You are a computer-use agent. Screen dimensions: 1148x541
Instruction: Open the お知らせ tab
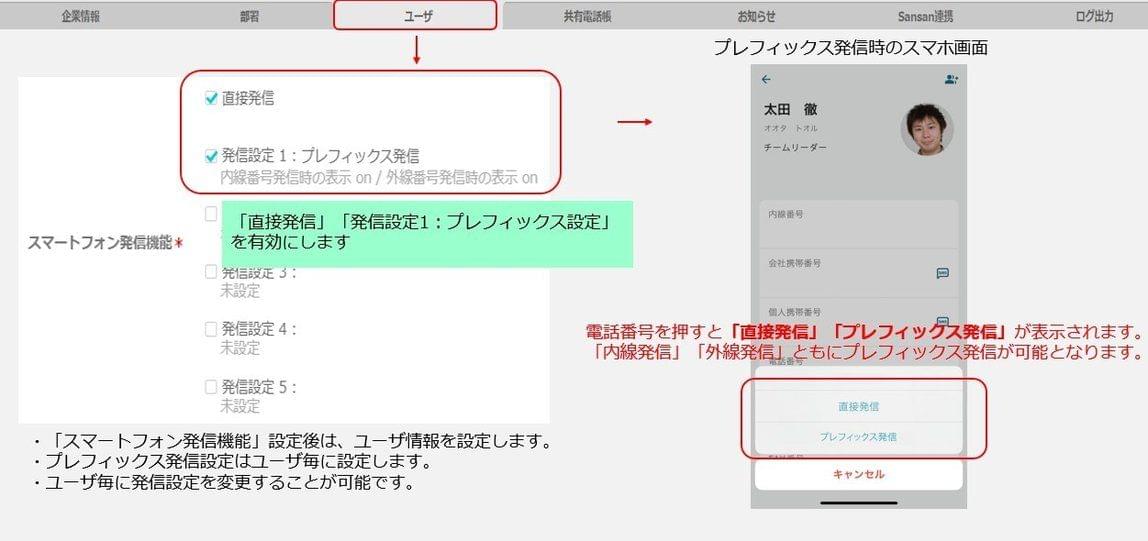[756, 16]
